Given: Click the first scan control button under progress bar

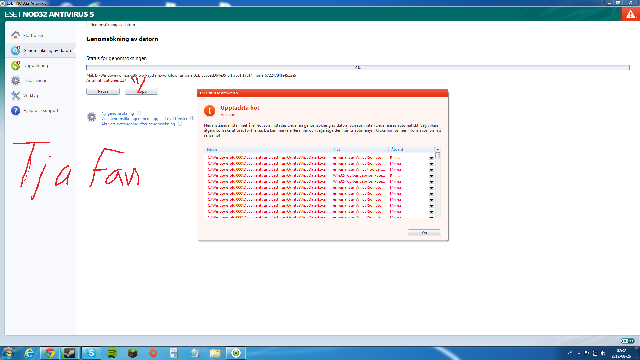Looking at the screenshot, I should click(103, 91).
